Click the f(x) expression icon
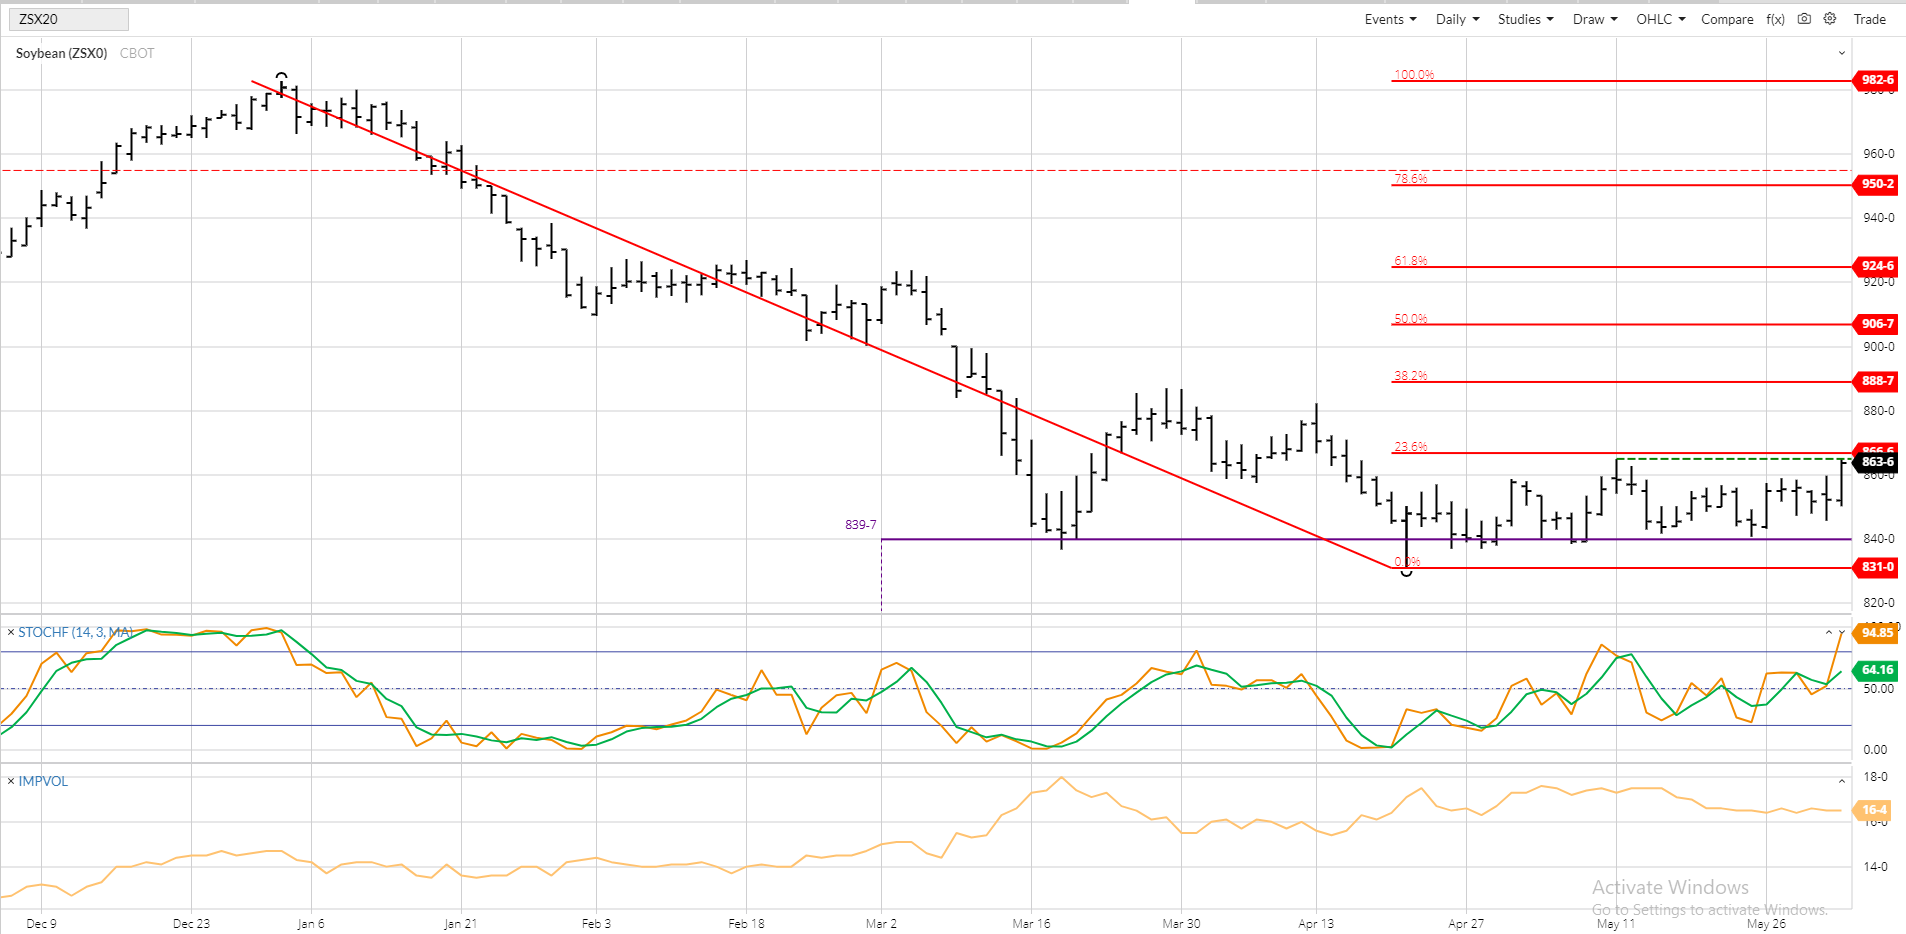This screenshot has width=1906, height=934. click(x=1776, y=19)
